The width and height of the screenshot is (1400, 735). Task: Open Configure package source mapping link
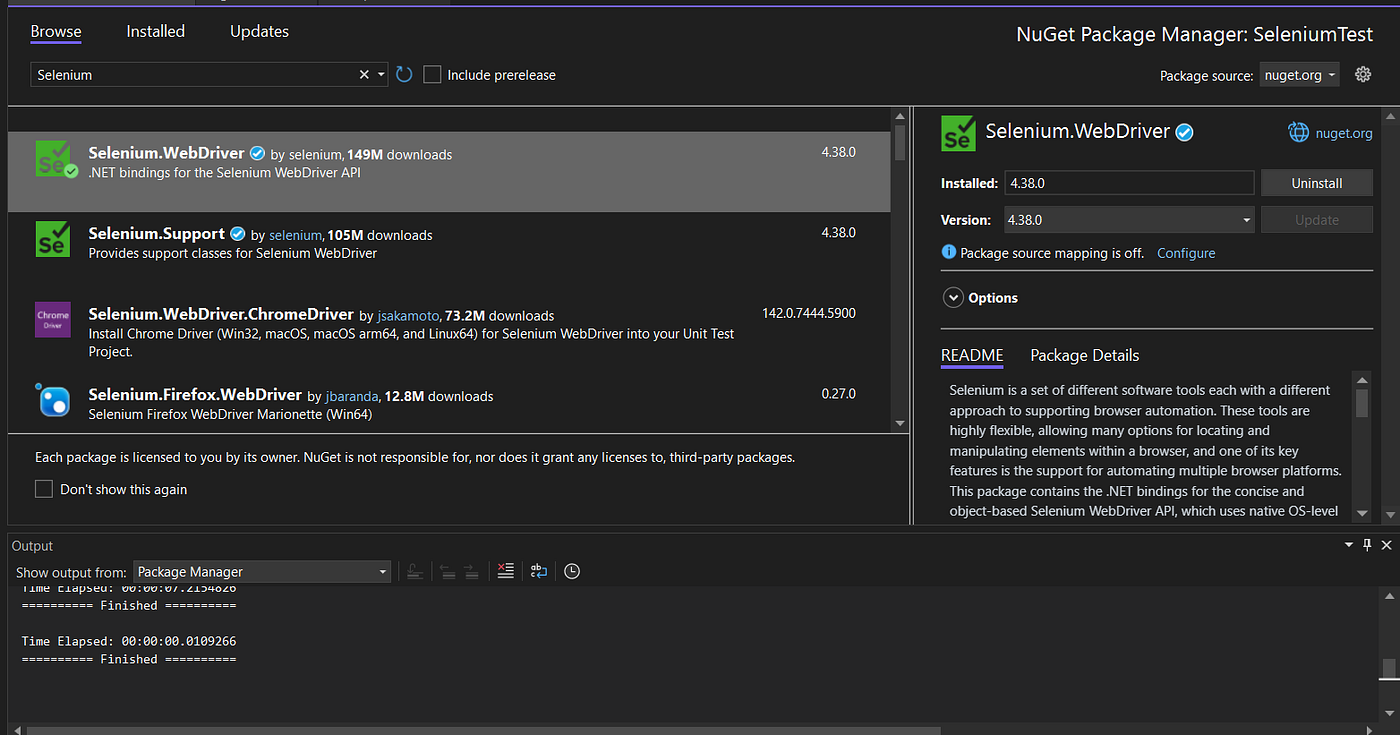click(x=1186, y=253)
